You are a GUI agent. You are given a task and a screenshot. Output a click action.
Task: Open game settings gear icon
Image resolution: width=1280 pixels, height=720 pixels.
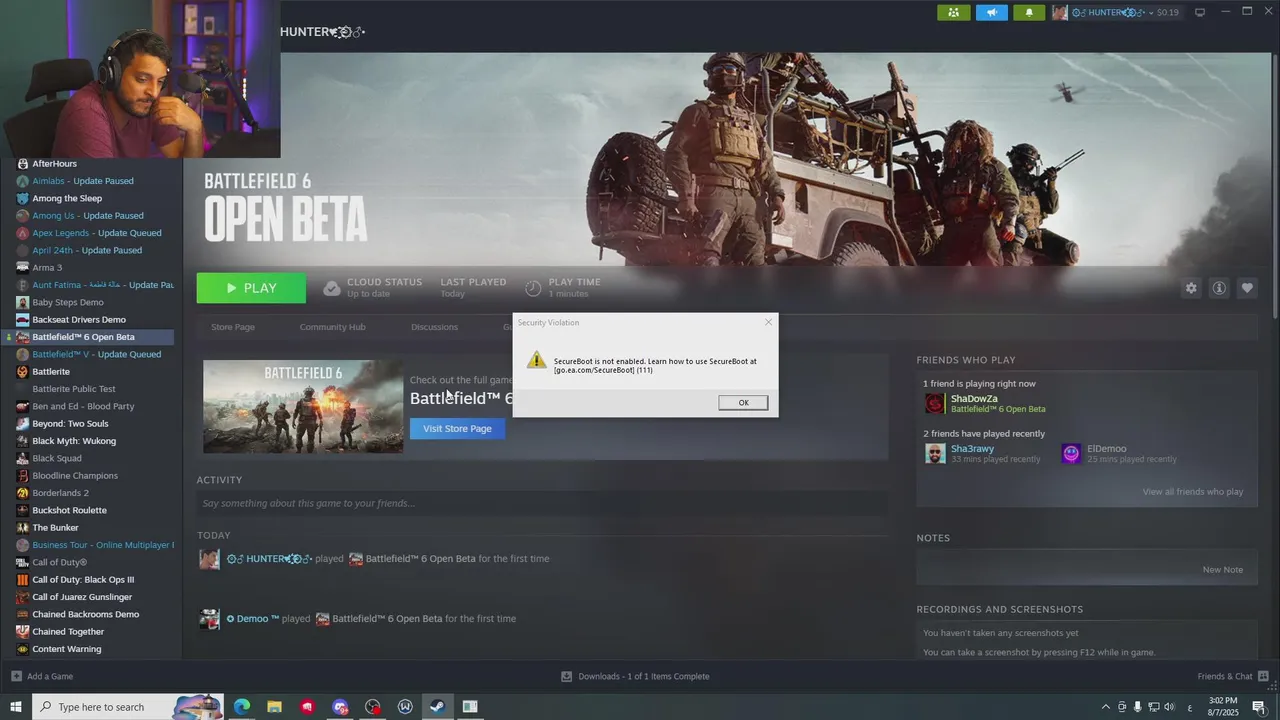click(x=1191, y=288)
